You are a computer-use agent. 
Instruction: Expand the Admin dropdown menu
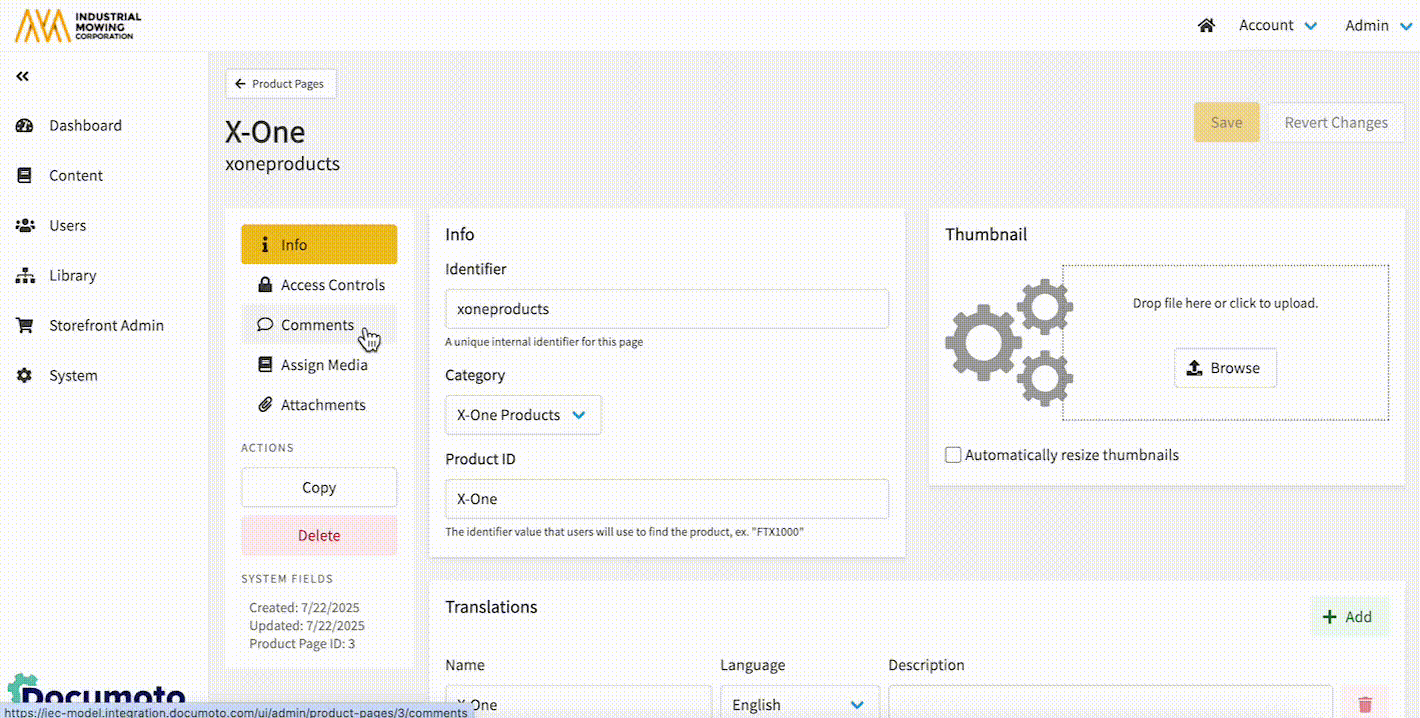coord(1378,26)
